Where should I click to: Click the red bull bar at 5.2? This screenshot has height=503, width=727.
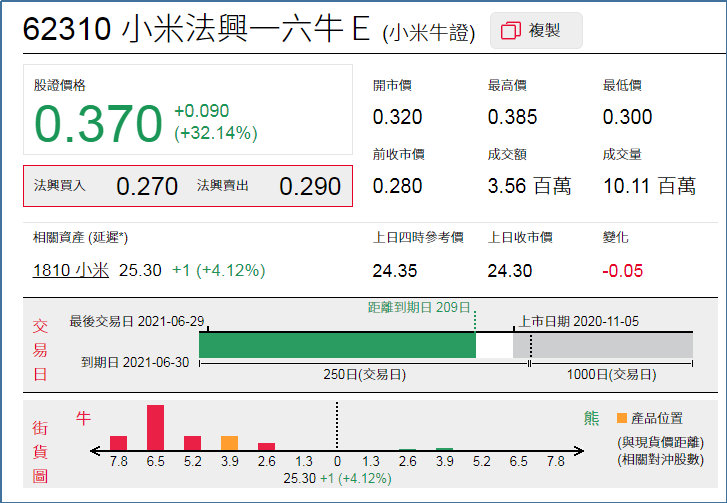(x=192, y=443)
